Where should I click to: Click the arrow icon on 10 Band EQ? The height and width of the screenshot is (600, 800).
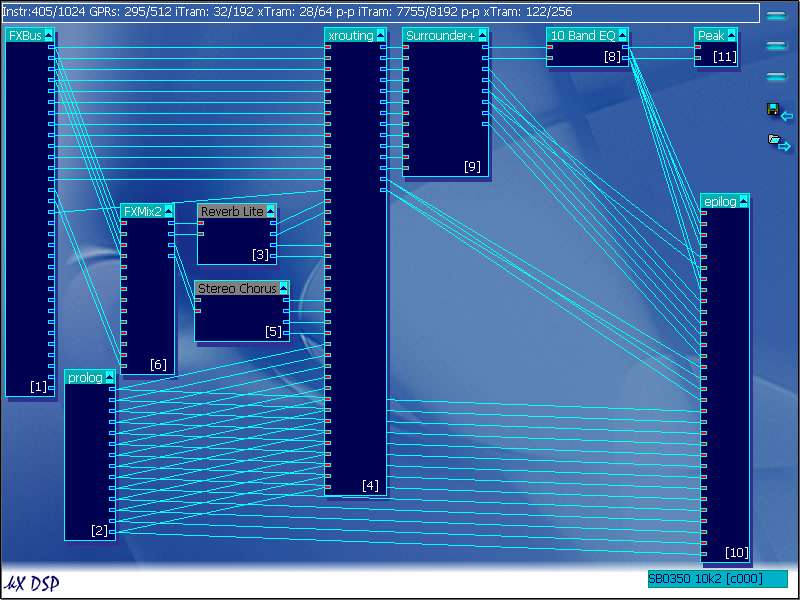pyautogui.click(x=624, y=36)
